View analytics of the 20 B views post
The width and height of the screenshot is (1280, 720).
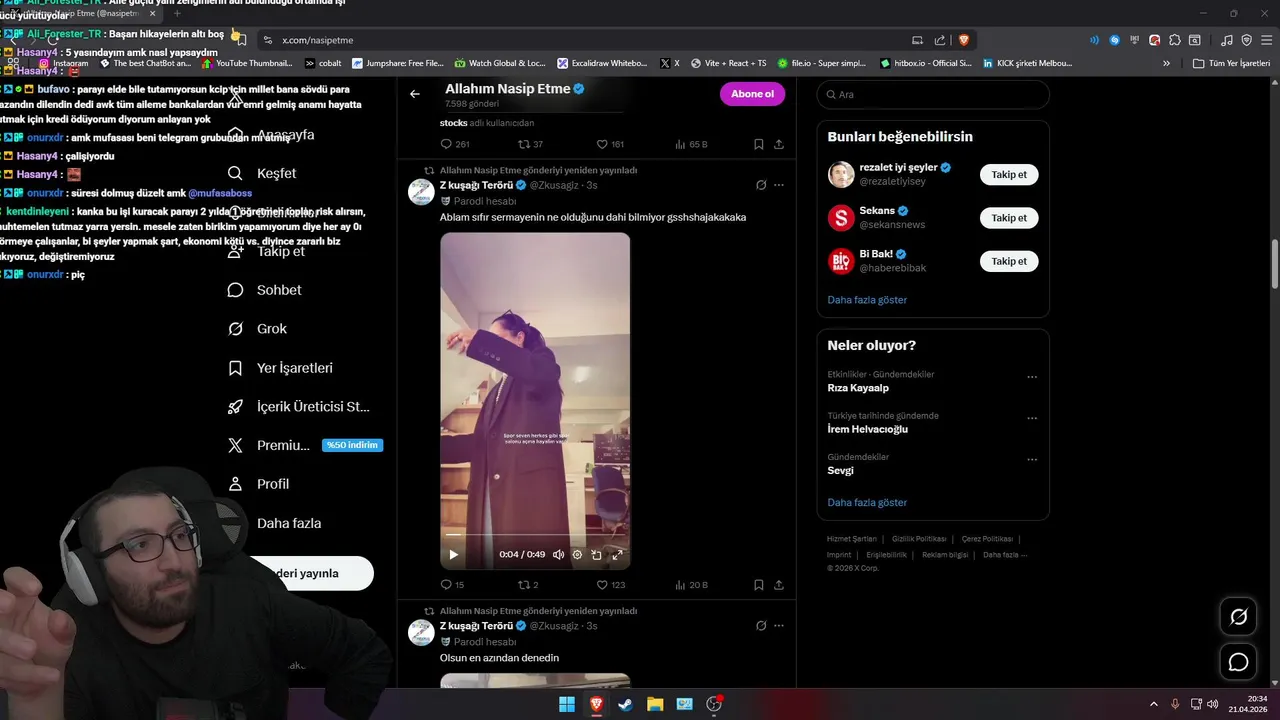(x=692, y=585)
